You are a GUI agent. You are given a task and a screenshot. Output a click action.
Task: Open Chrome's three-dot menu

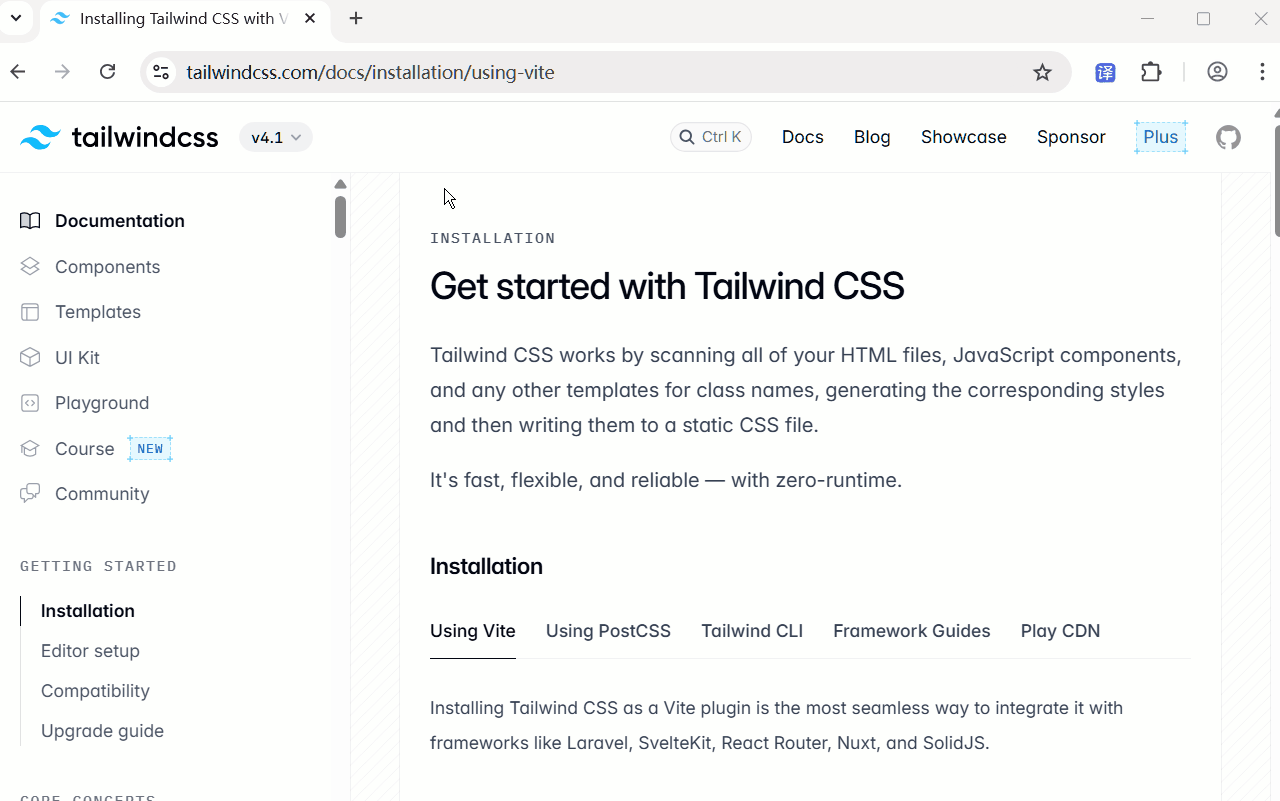point(1263,72)
